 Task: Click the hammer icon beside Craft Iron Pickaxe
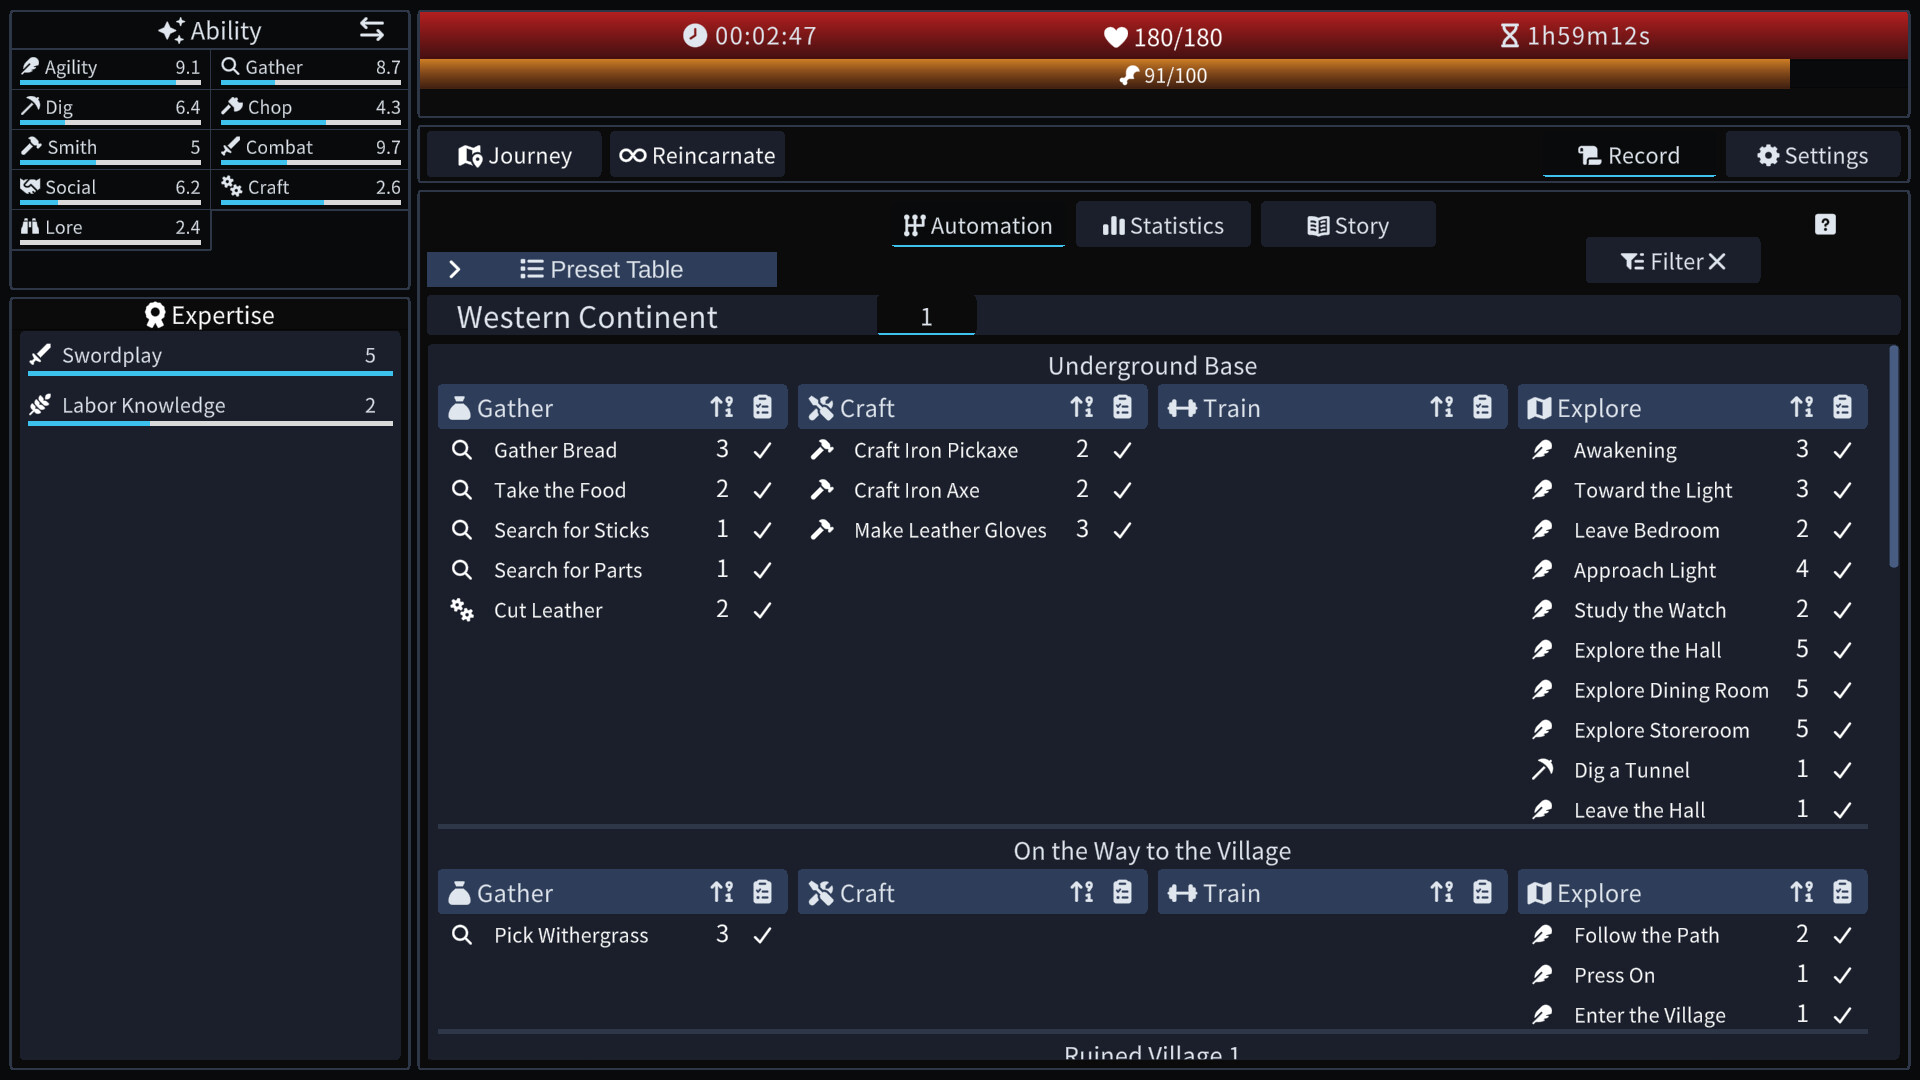[x=822, y=450]
